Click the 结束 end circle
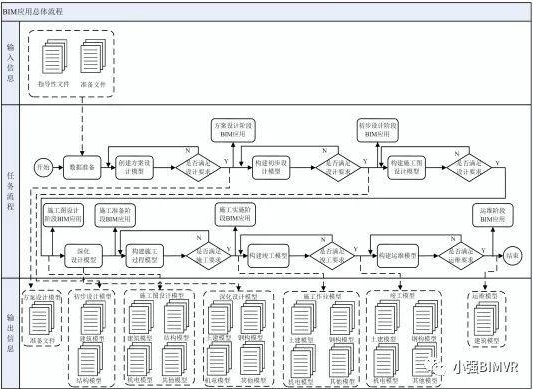This screenshot has width=533, height=389. (x=512, y=256)
